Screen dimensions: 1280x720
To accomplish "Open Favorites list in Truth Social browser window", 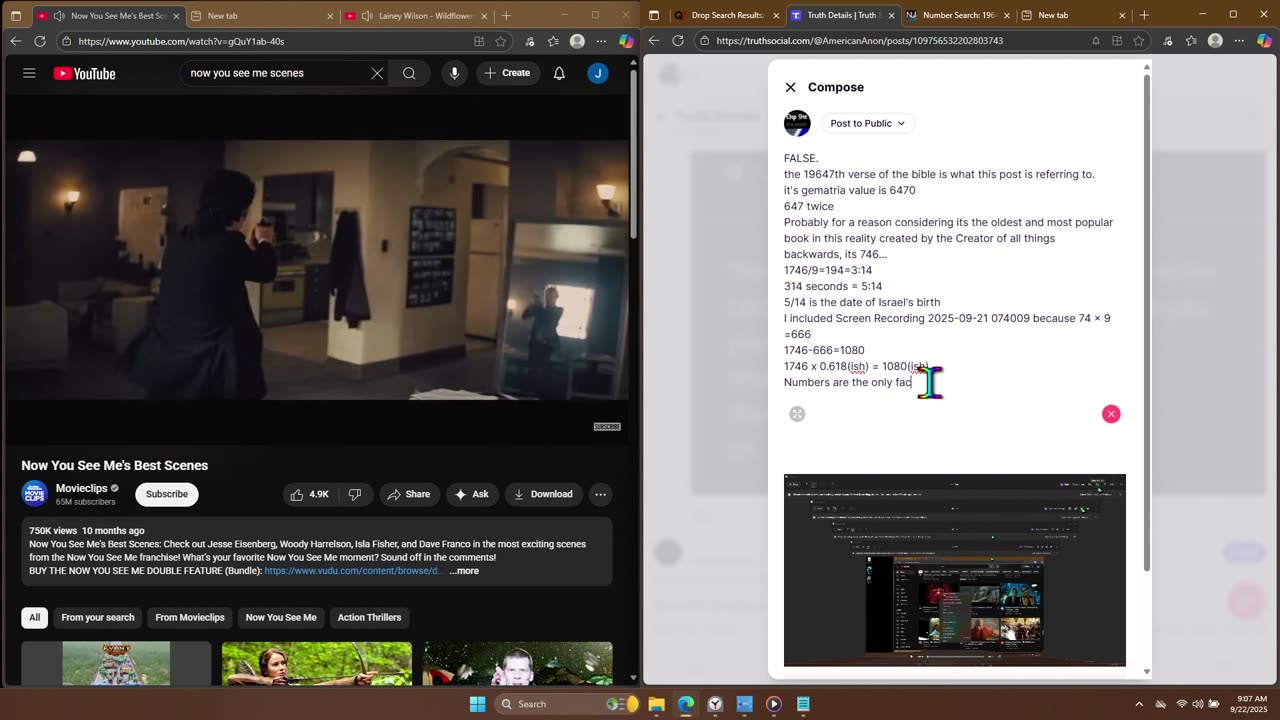I will click(1190, 41).
